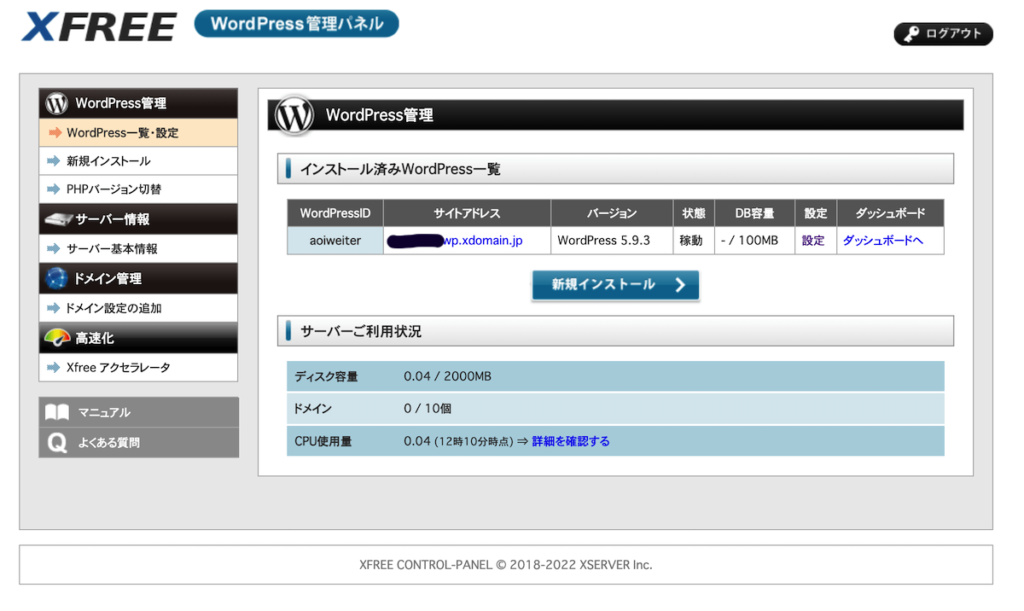Click the XFREE logo
Screen dimensions: 1024x611
(x=99, y=26)
